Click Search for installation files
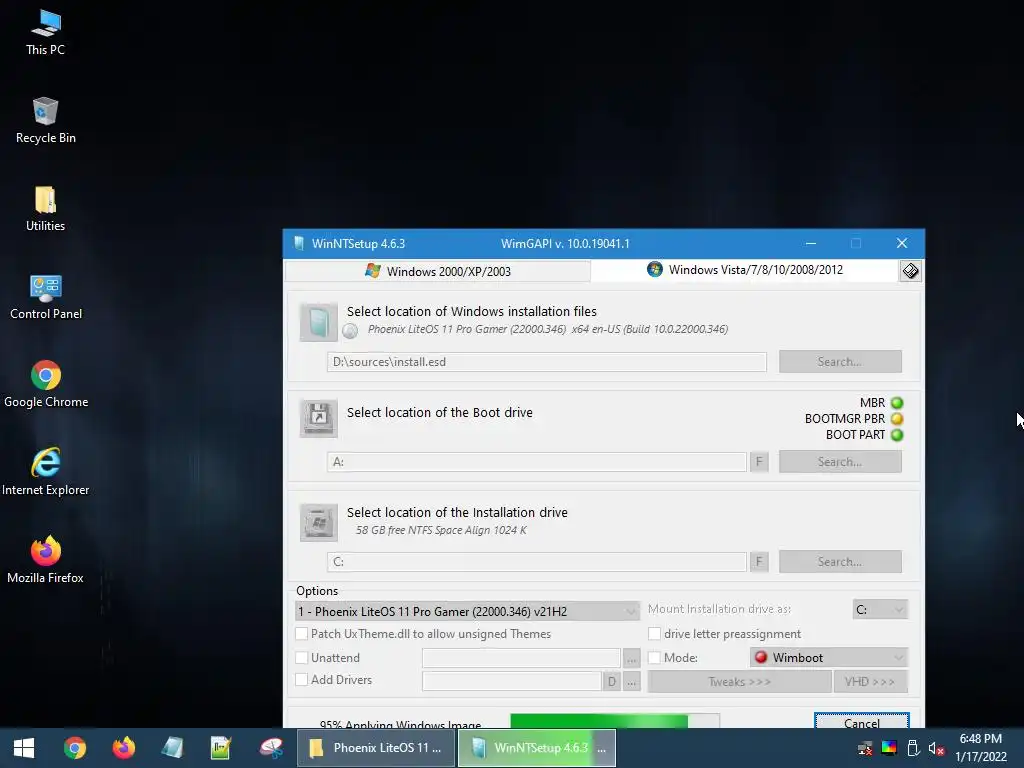The width and height of the screenshot is (1024, 768). (x=840, y=362)
